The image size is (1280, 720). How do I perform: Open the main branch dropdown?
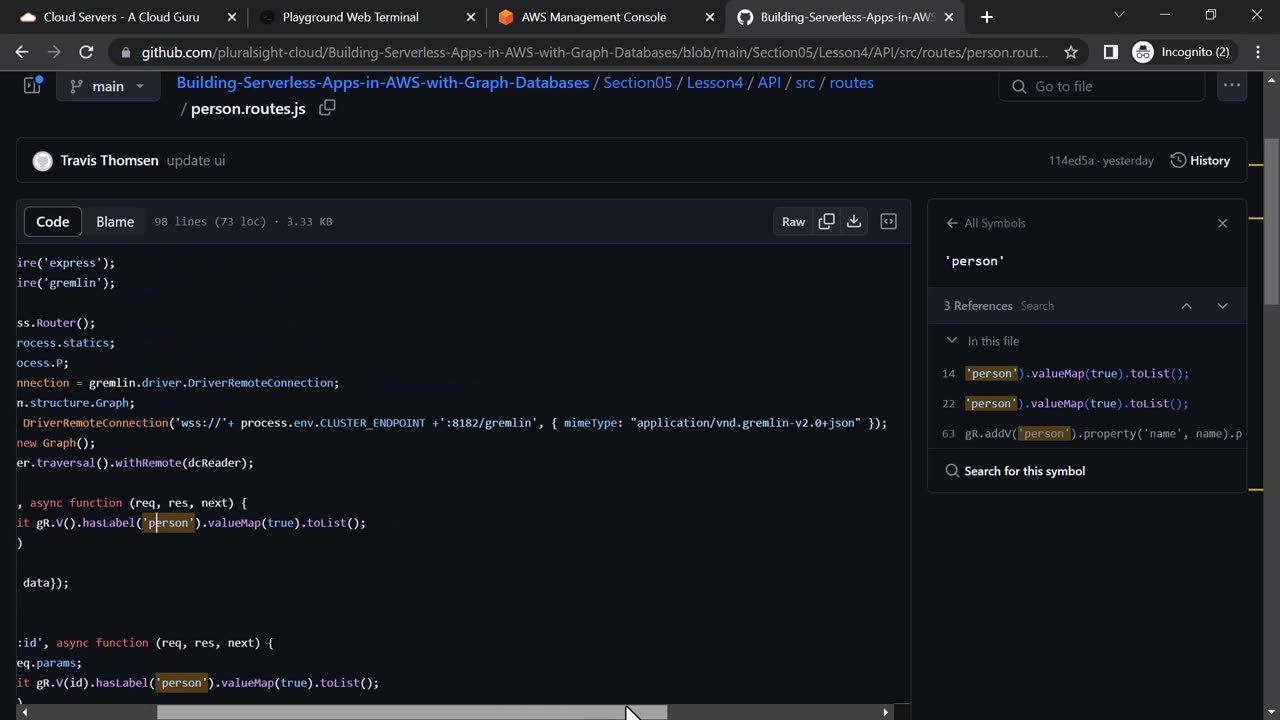tap(107, 86)
